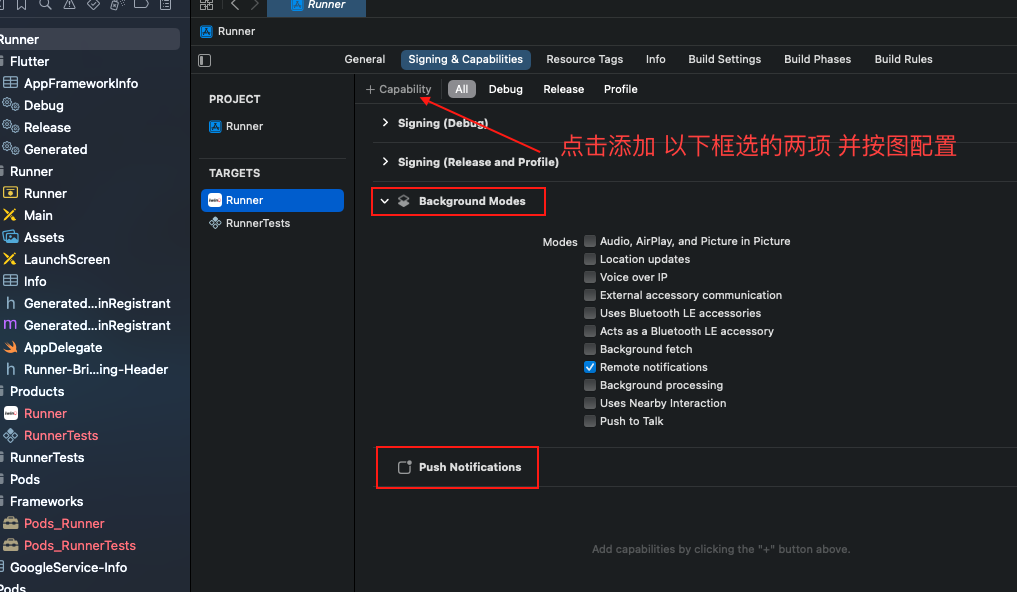Expand the Signing (Debug) section
This screenshot has height=592, width=1017.
coord(385,123)
